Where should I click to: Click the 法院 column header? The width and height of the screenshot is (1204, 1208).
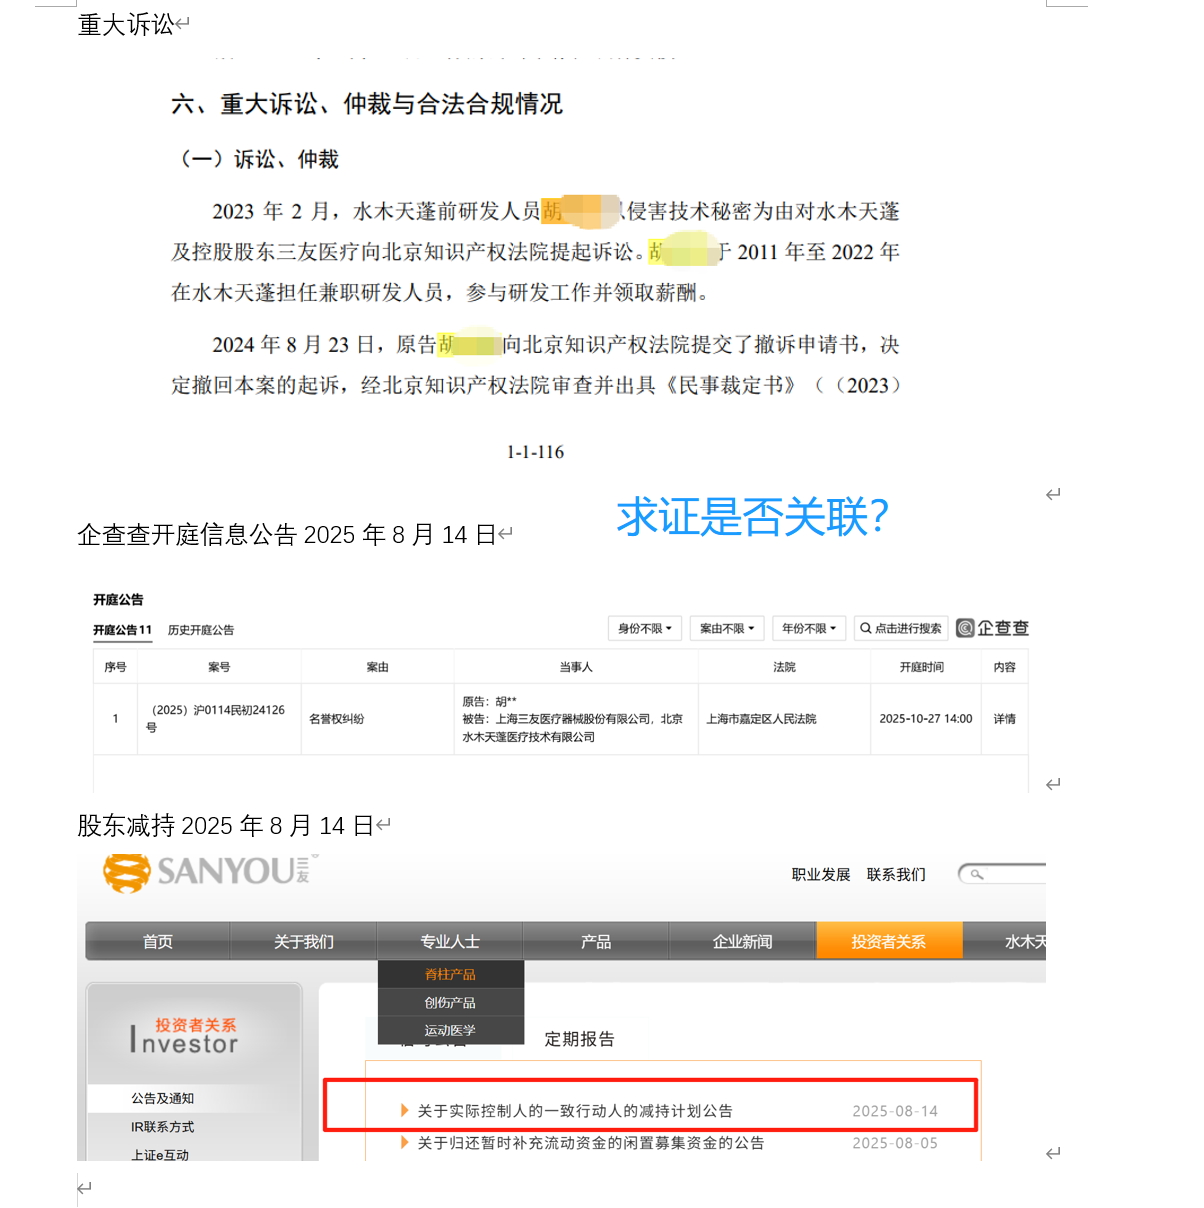coord(784,667)
